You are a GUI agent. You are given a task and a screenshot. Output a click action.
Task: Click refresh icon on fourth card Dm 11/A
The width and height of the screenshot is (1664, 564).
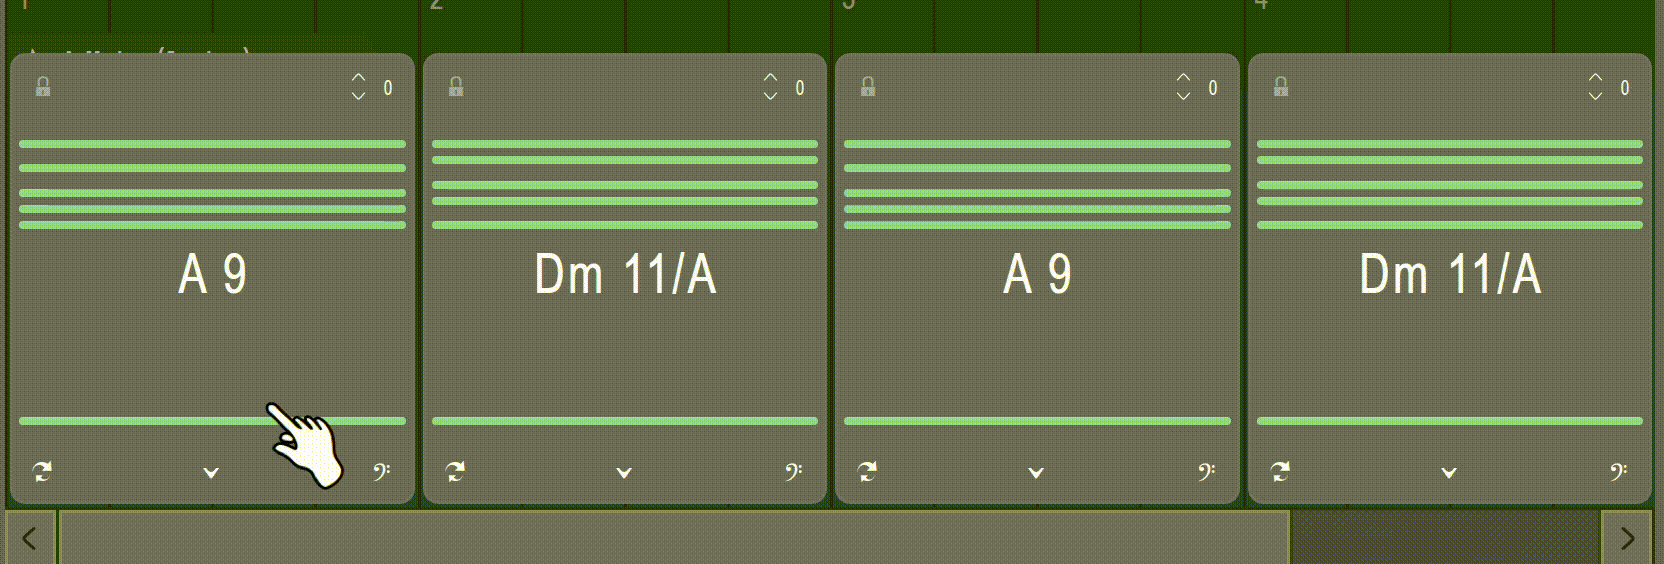click(x=1280, y=471)
